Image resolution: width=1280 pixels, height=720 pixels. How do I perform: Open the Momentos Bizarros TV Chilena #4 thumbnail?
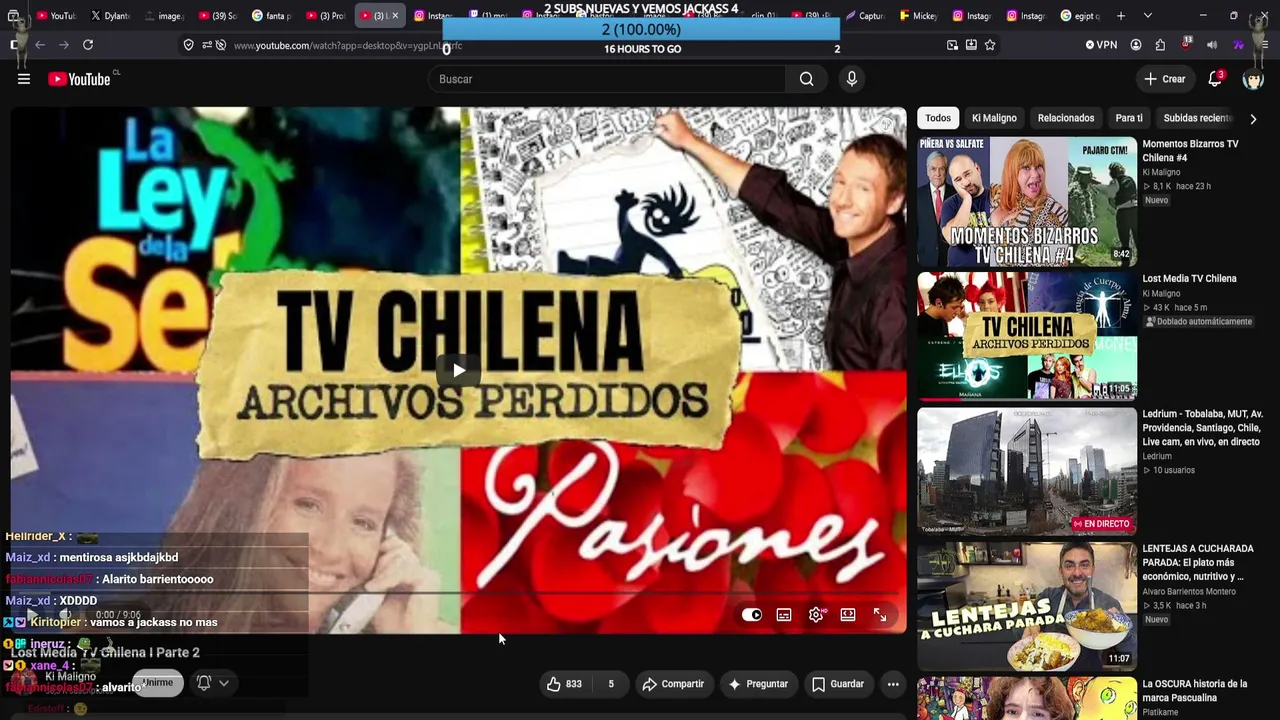(x=1027, y=201)
